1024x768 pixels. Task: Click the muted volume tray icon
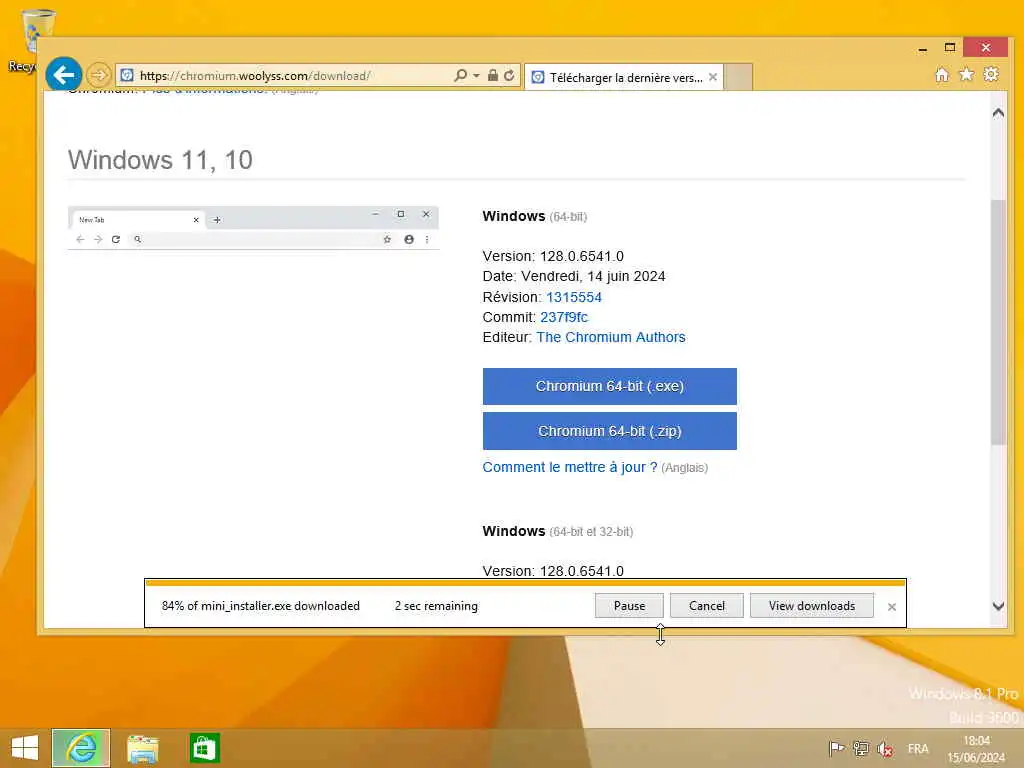coord(886,748)
